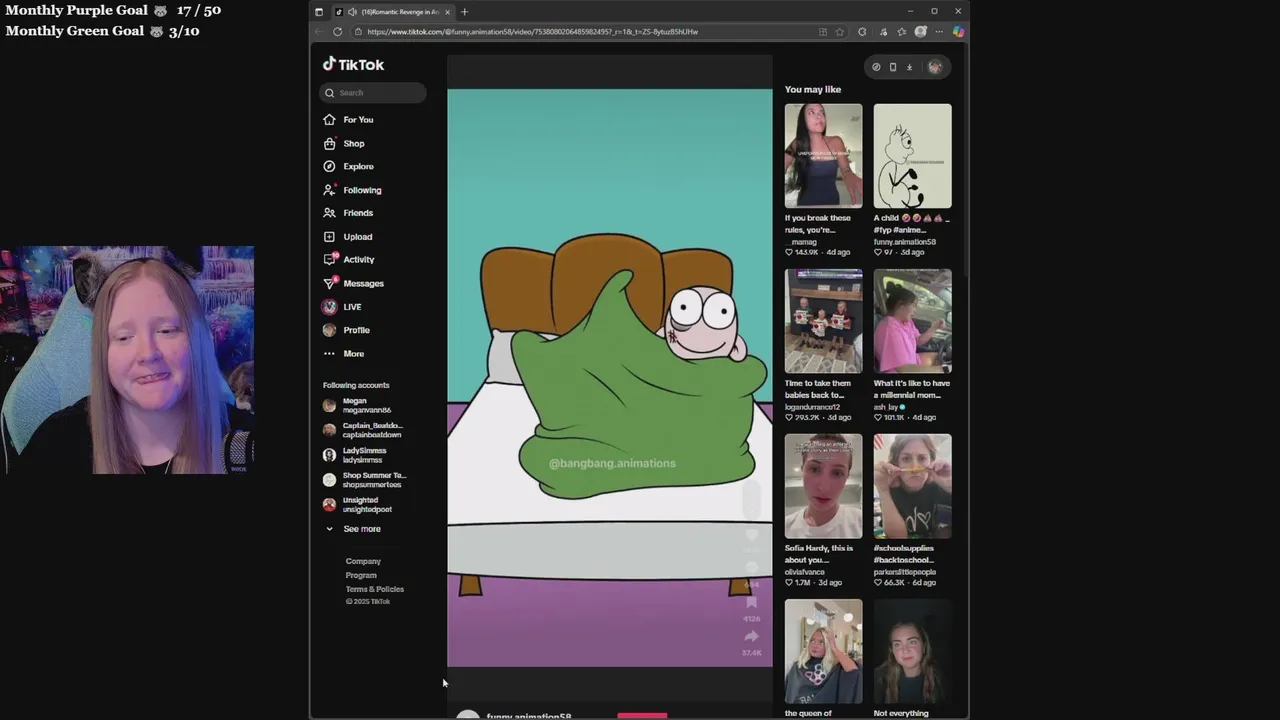
Task: Add this page to browser favorites
Action: (840, 32)
